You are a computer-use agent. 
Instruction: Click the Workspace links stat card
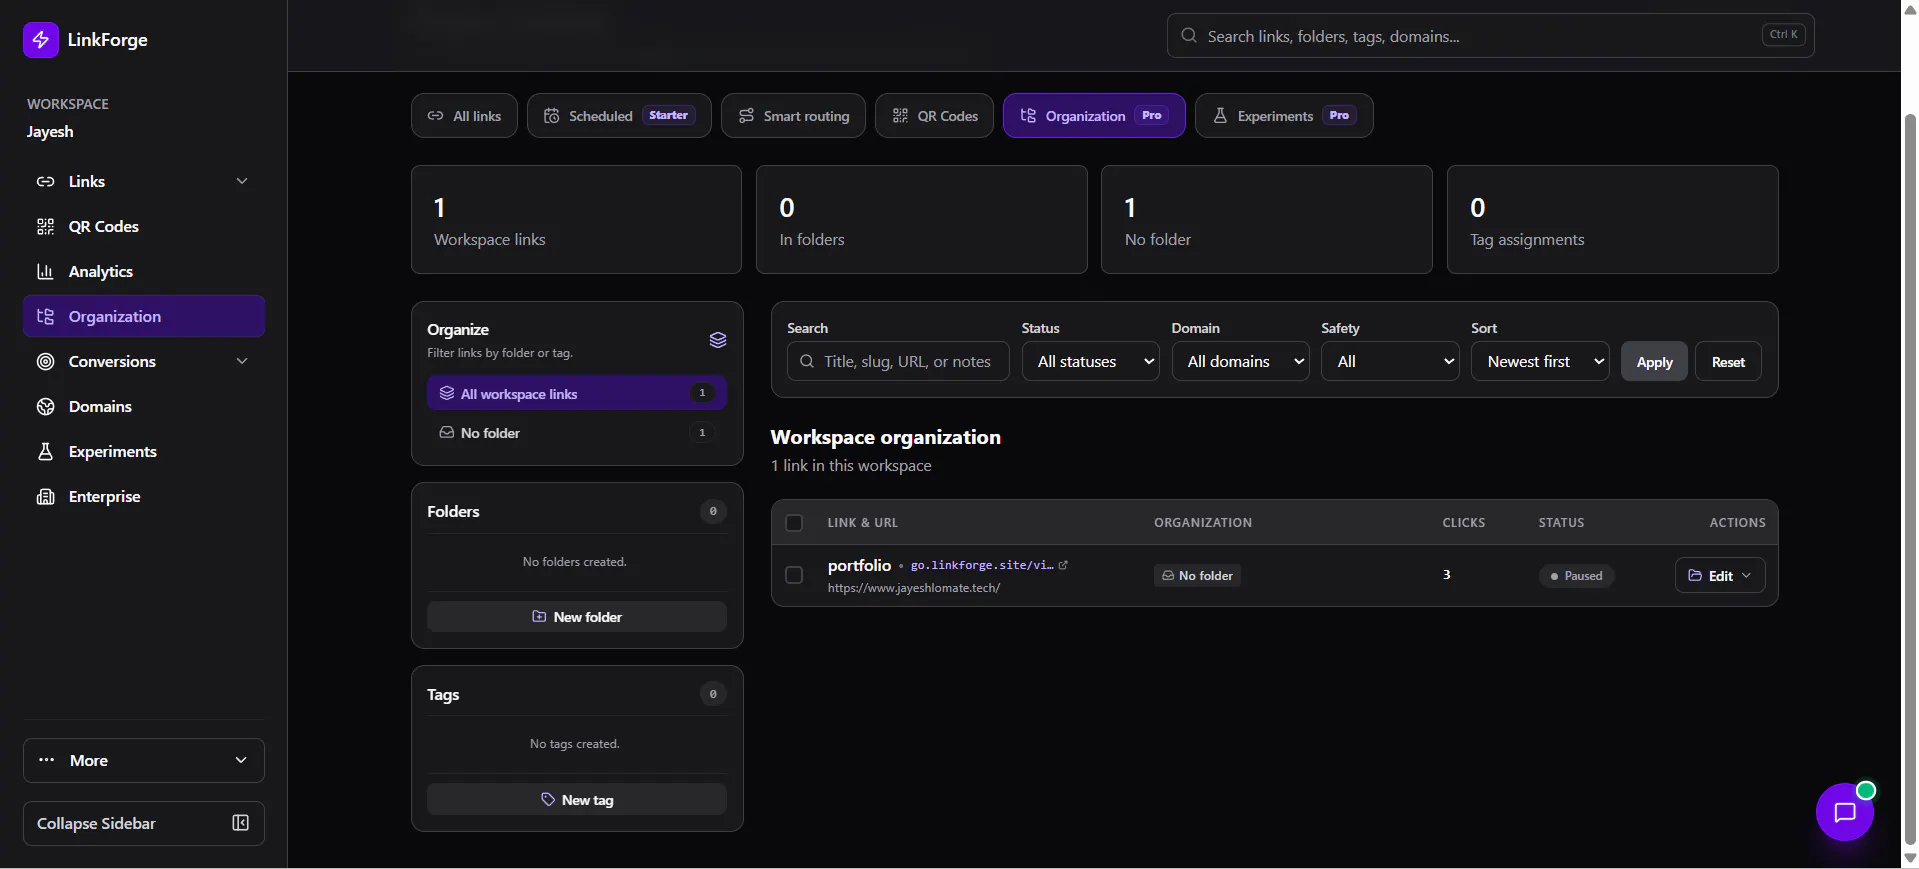point(577,220)
